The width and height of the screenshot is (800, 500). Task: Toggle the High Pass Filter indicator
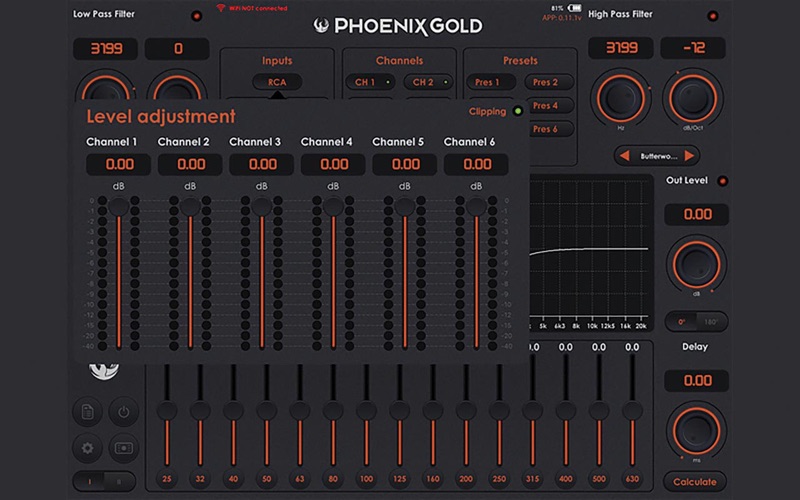(713, 16)
